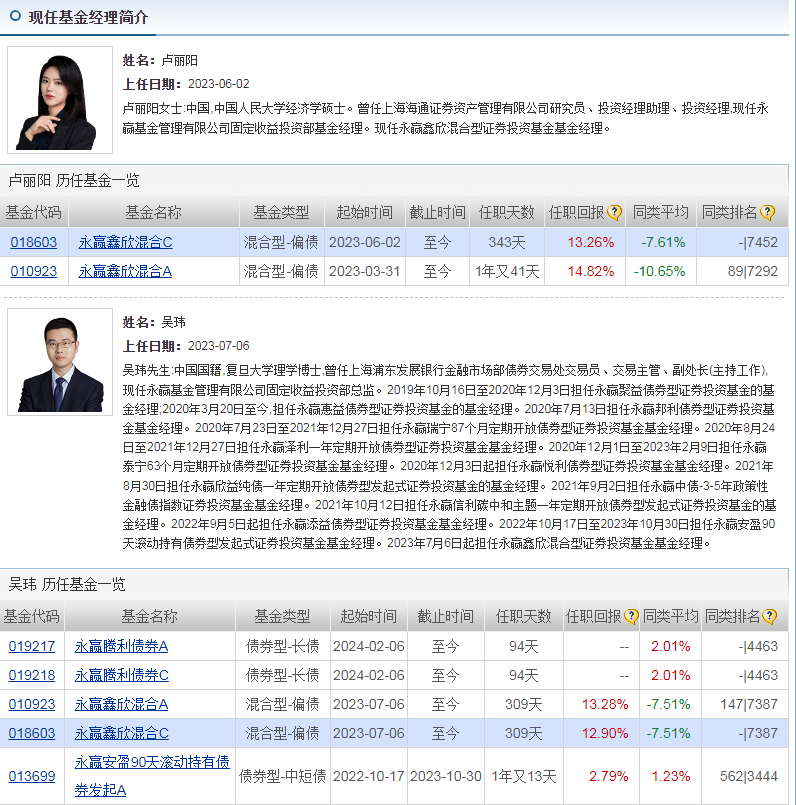This screenshot has width=796, height=805.
Task: Click 卢丽阳 上任日期 2023-06-02
Action: (218, 84)
